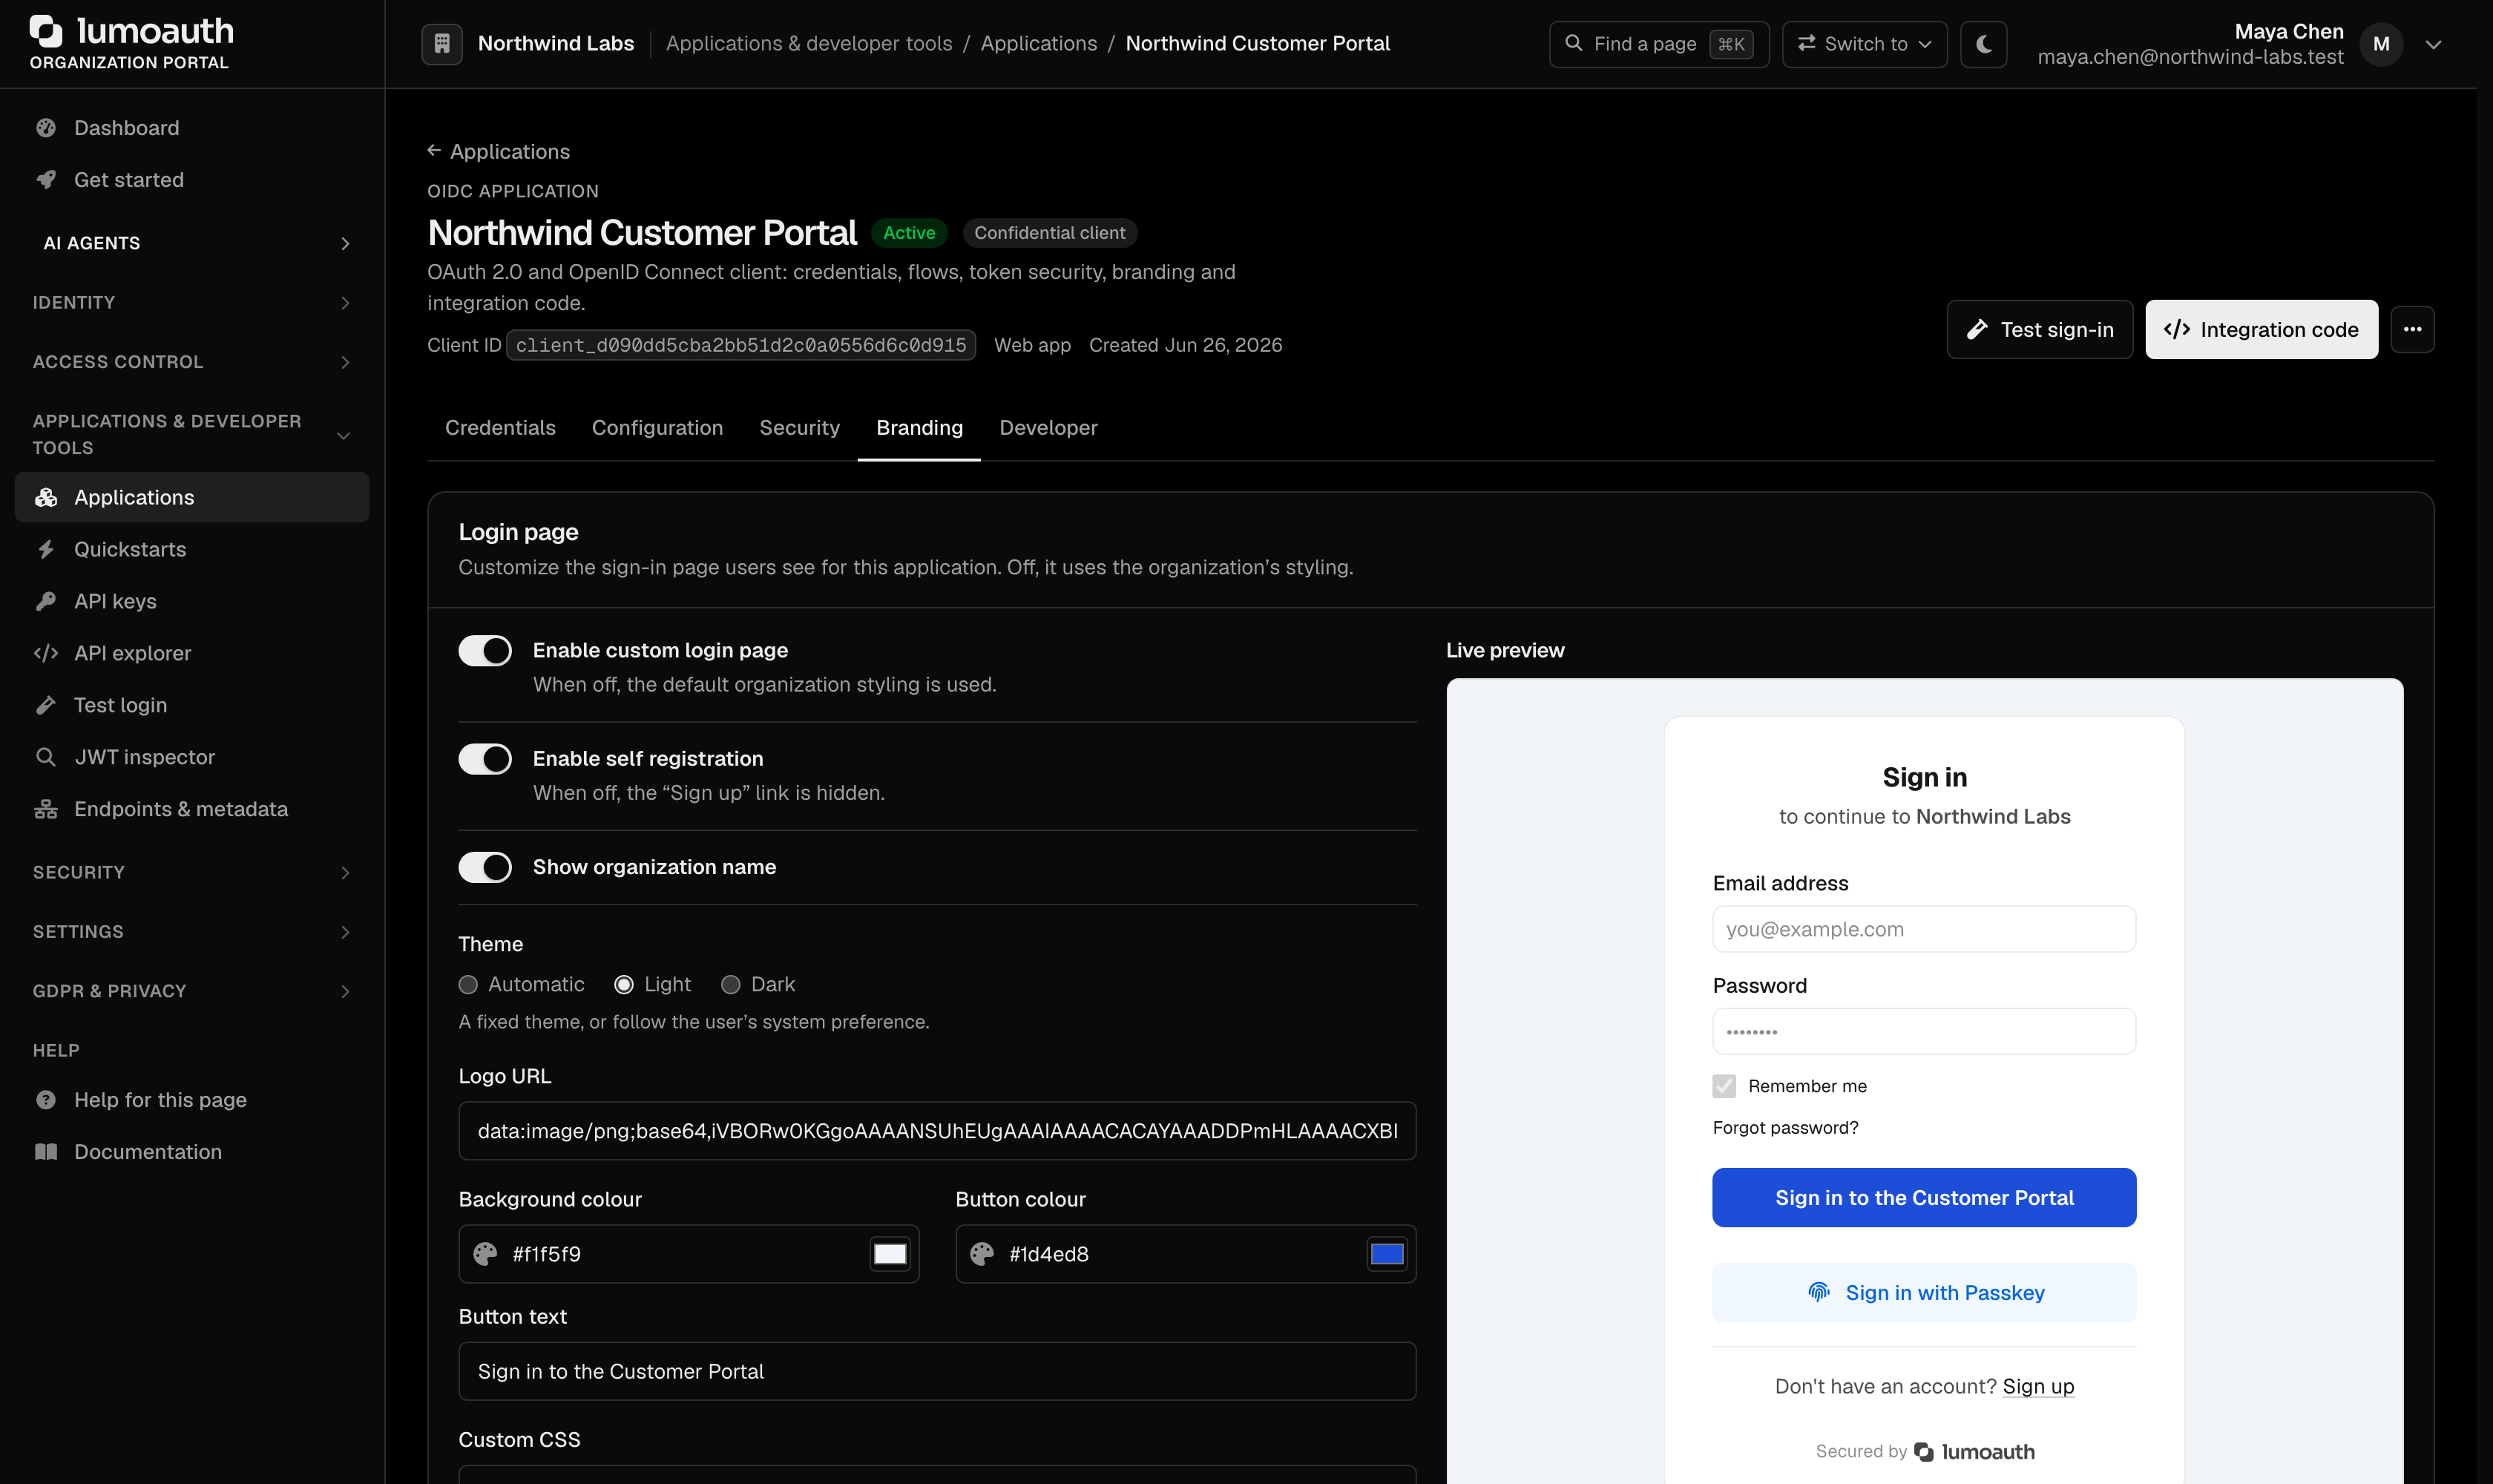Viewport: 2493px width, 1484px height.
Task: Click the code icon on Integration code
Action: [2176, 329]
